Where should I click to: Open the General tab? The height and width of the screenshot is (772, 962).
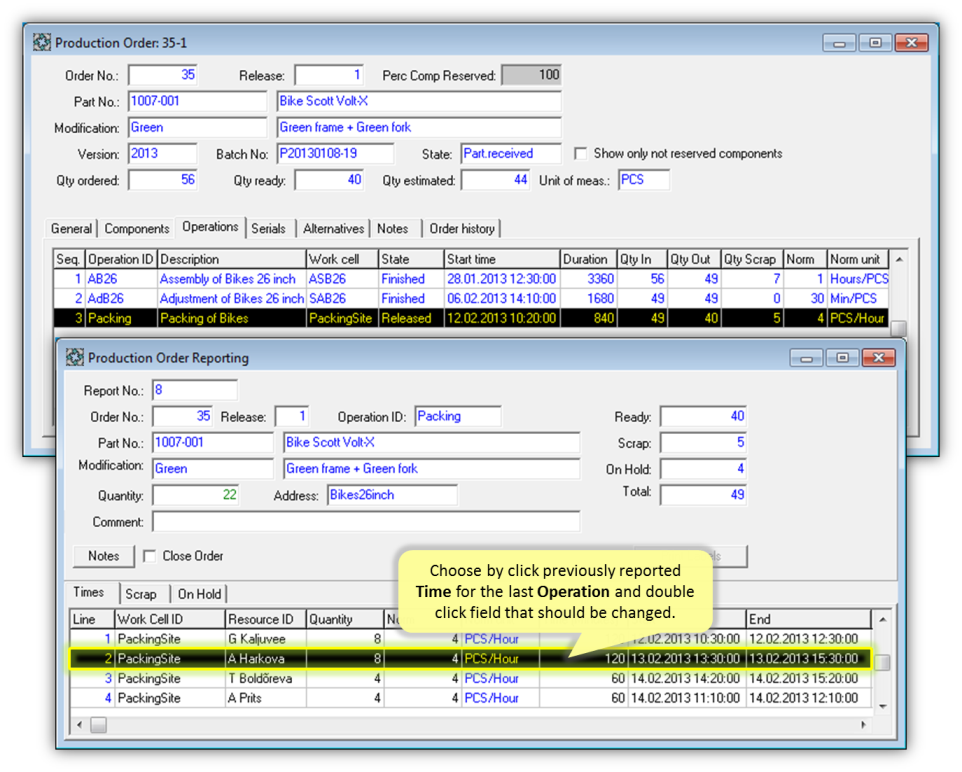click(71, 228)
